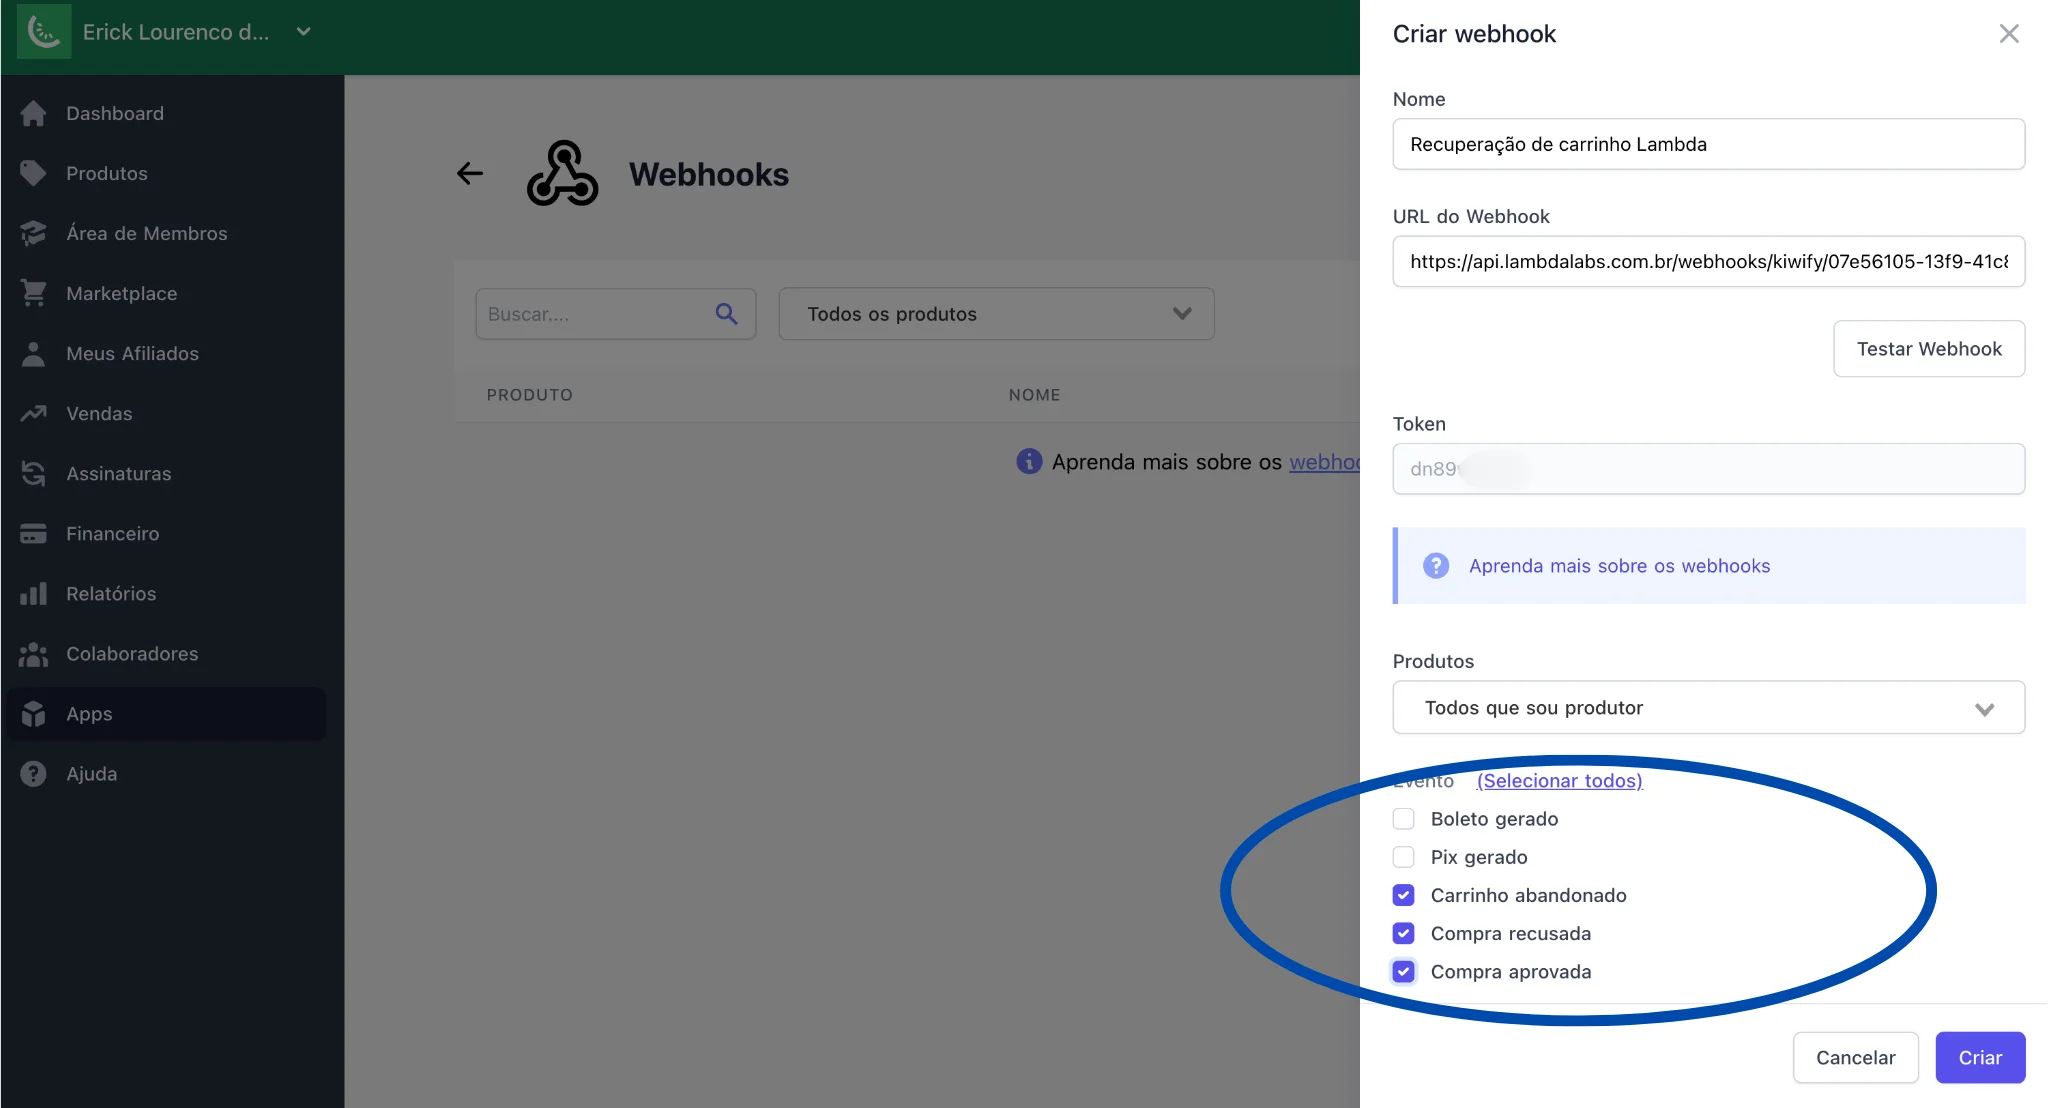The width and height of the screenshot is (2048, 1108).
Task: Enable the Boleto gerado checkbox
Action: tap(1403, 818)
